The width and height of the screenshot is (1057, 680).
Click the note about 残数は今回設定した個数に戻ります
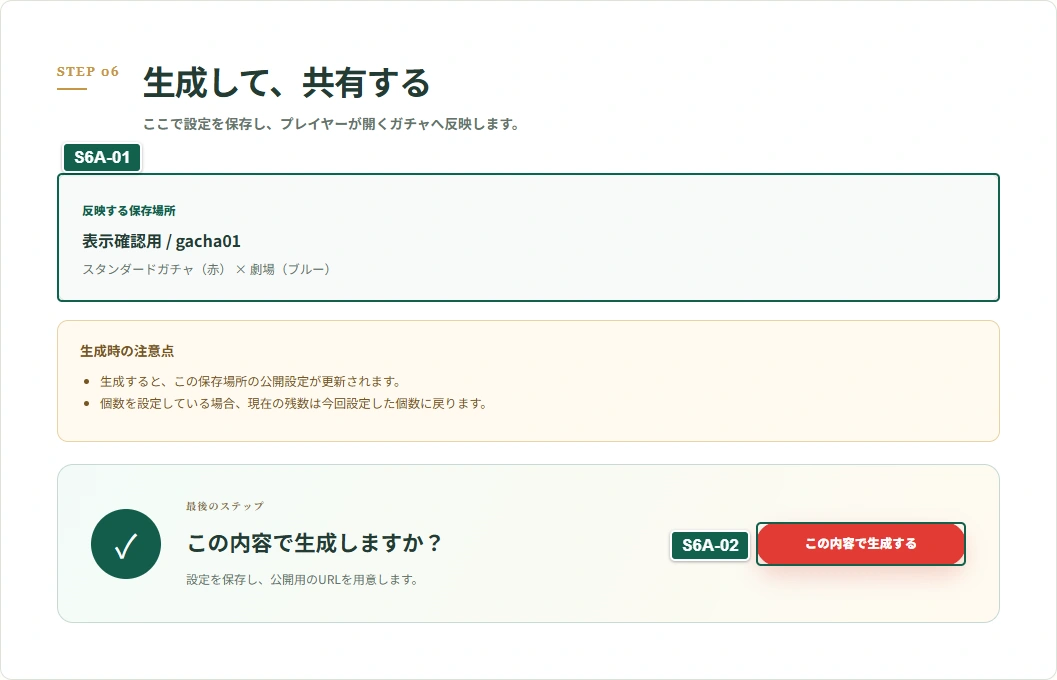295,404
